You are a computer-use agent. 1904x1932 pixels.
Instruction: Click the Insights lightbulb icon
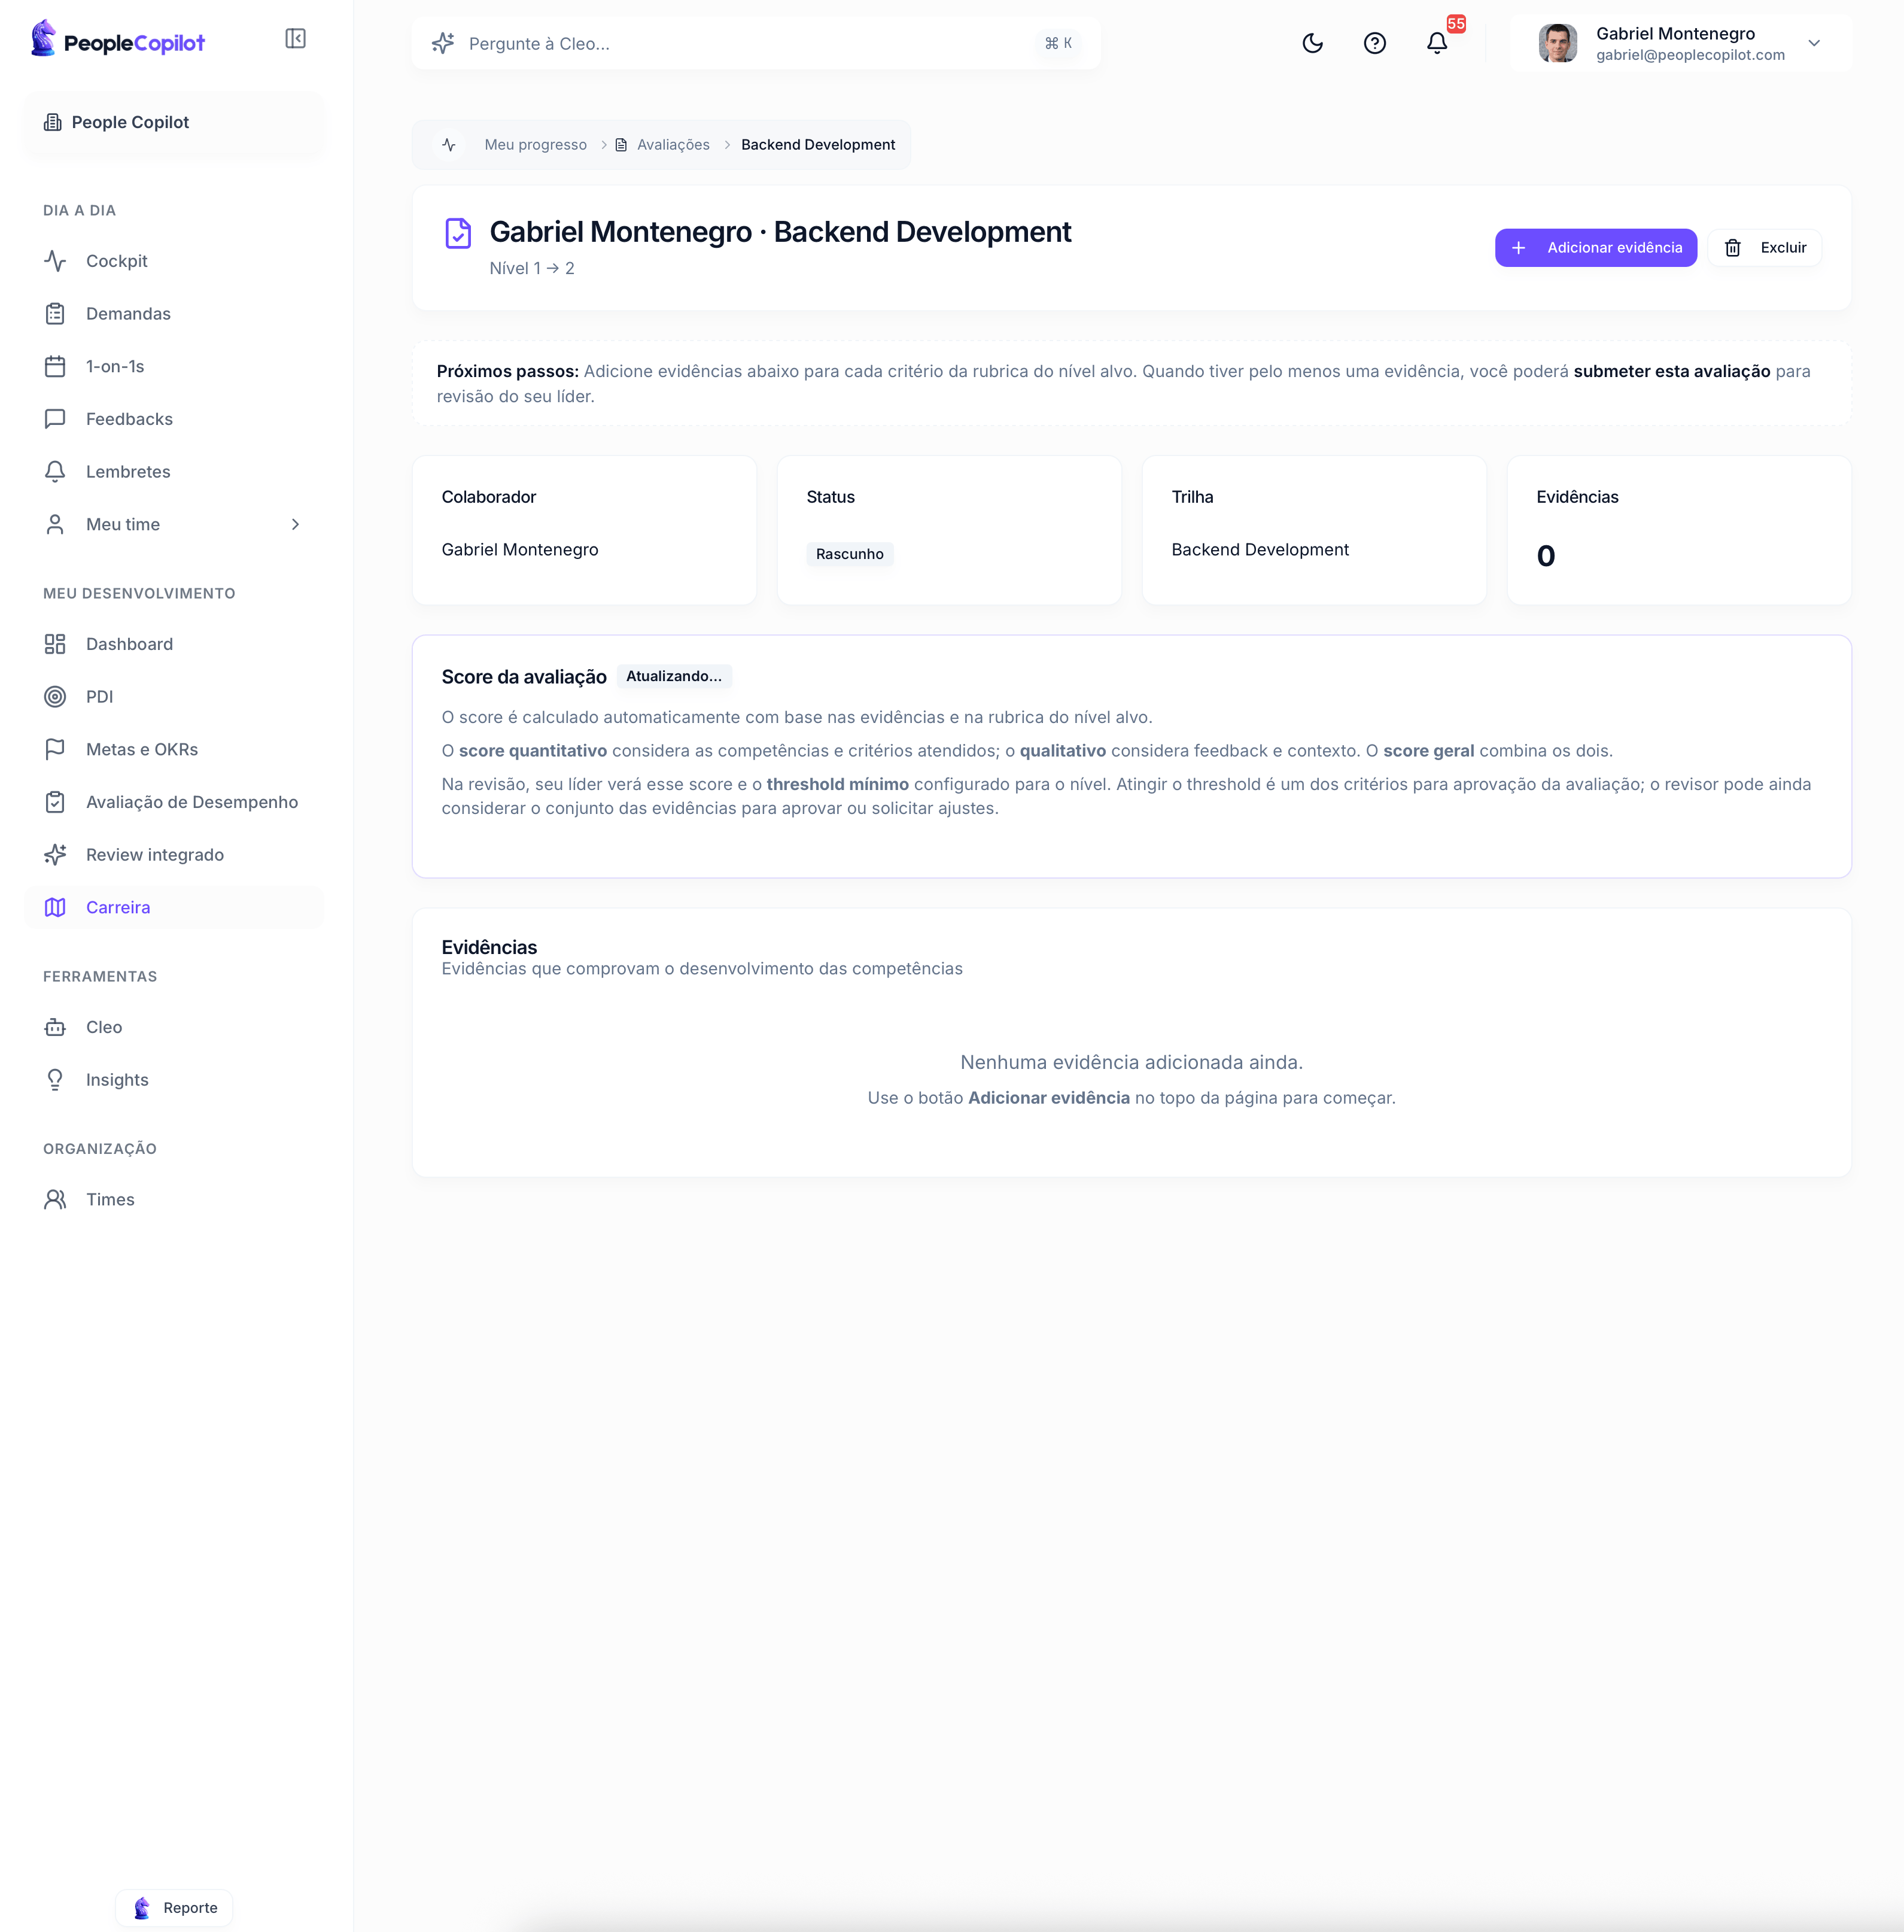pyautogui.click(x=55, y=1080)
